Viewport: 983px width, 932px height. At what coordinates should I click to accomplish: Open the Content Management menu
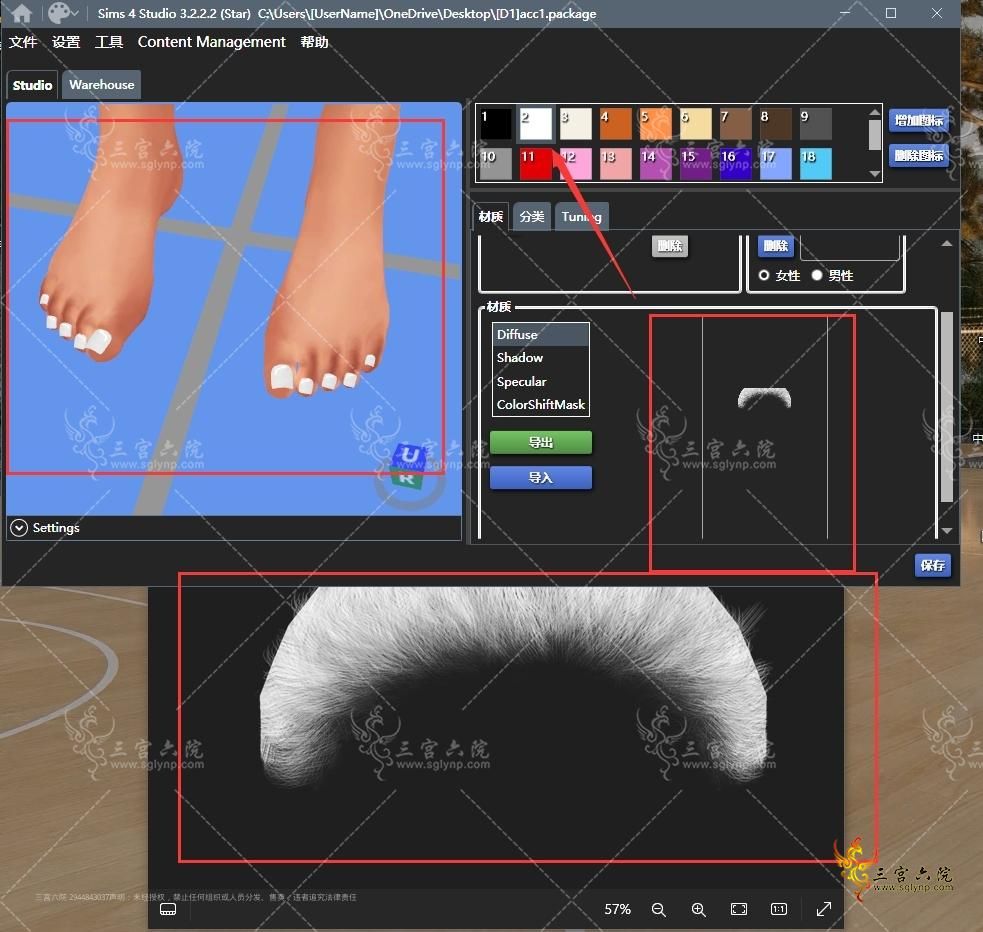(211, 42)
